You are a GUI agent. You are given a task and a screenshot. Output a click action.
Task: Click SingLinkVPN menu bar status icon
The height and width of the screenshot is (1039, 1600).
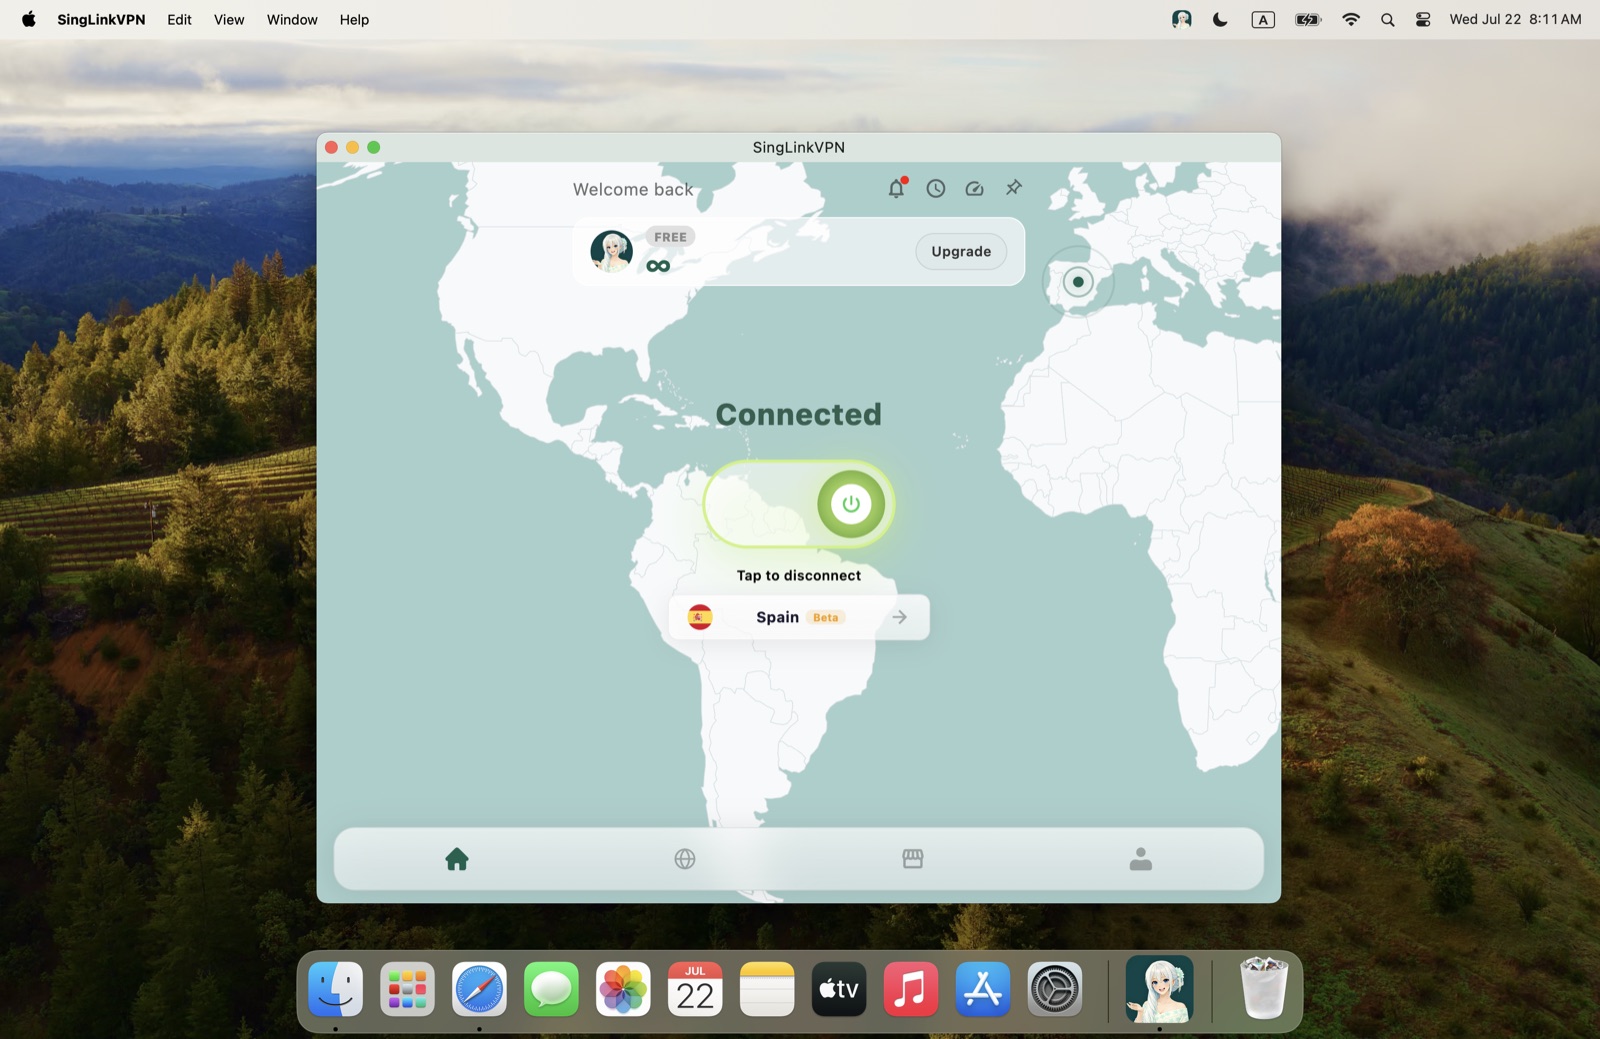[x=1182, y=19]
